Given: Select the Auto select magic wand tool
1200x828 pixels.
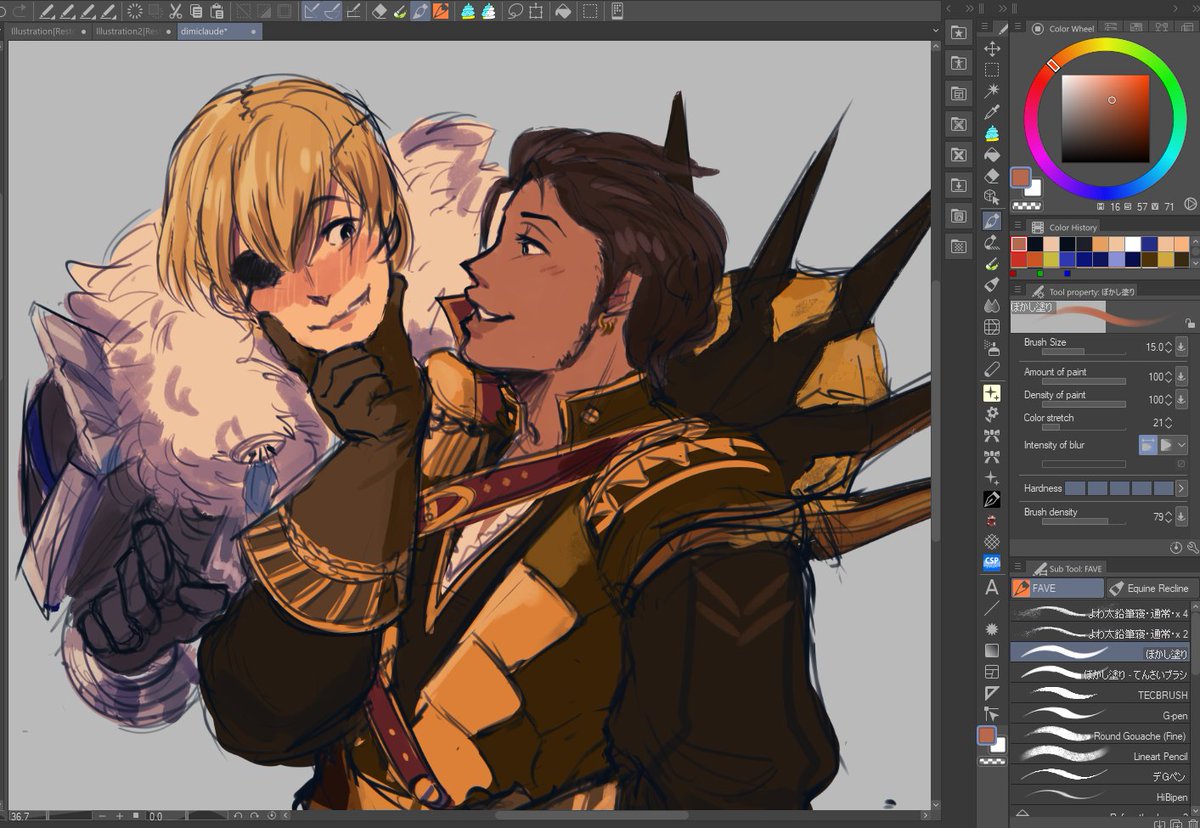Looking at the screenshot, I should coord(992,91).
